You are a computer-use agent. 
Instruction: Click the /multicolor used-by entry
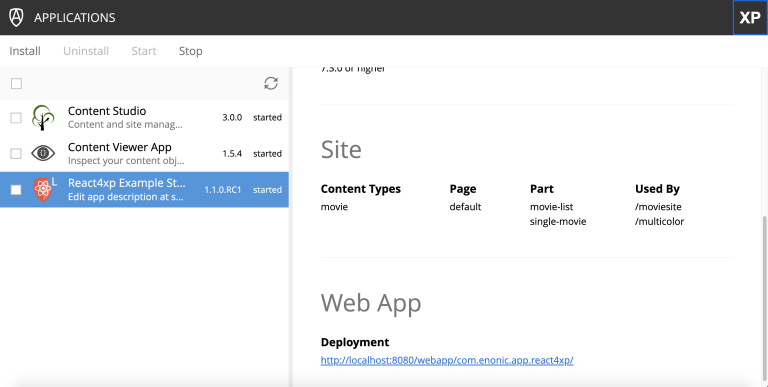pyautogui.click(x=659, y=221)
